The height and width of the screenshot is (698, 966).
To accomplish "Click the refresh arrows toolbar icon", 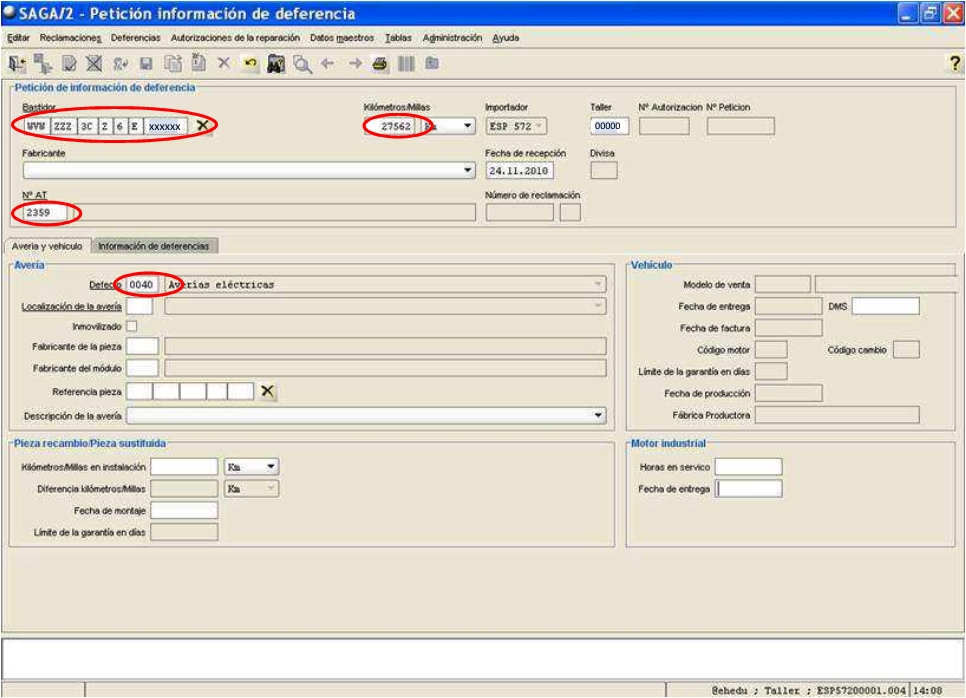I will point(120,63).
